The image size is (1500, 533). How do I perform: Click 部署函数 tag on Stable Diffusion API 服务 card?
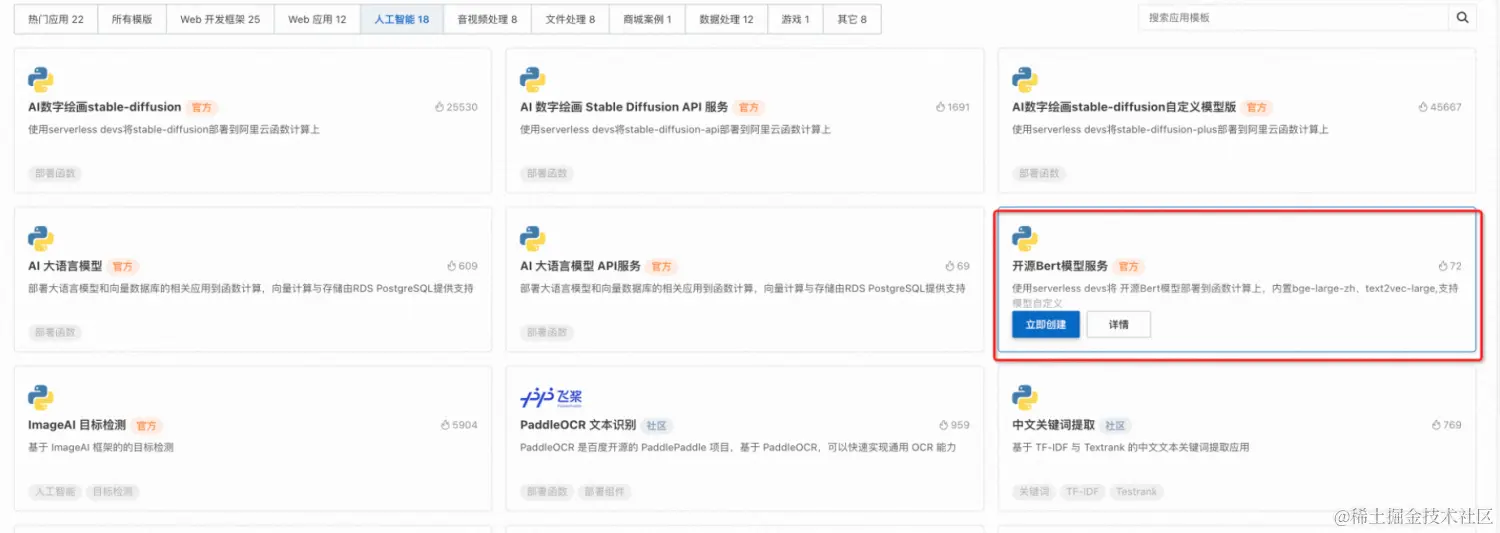click(547, 173)
